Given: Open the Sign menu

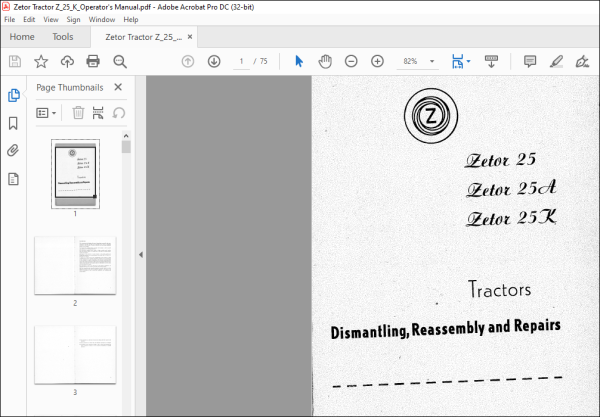Looking at the screenshot, I should click(x=73, y=20).
